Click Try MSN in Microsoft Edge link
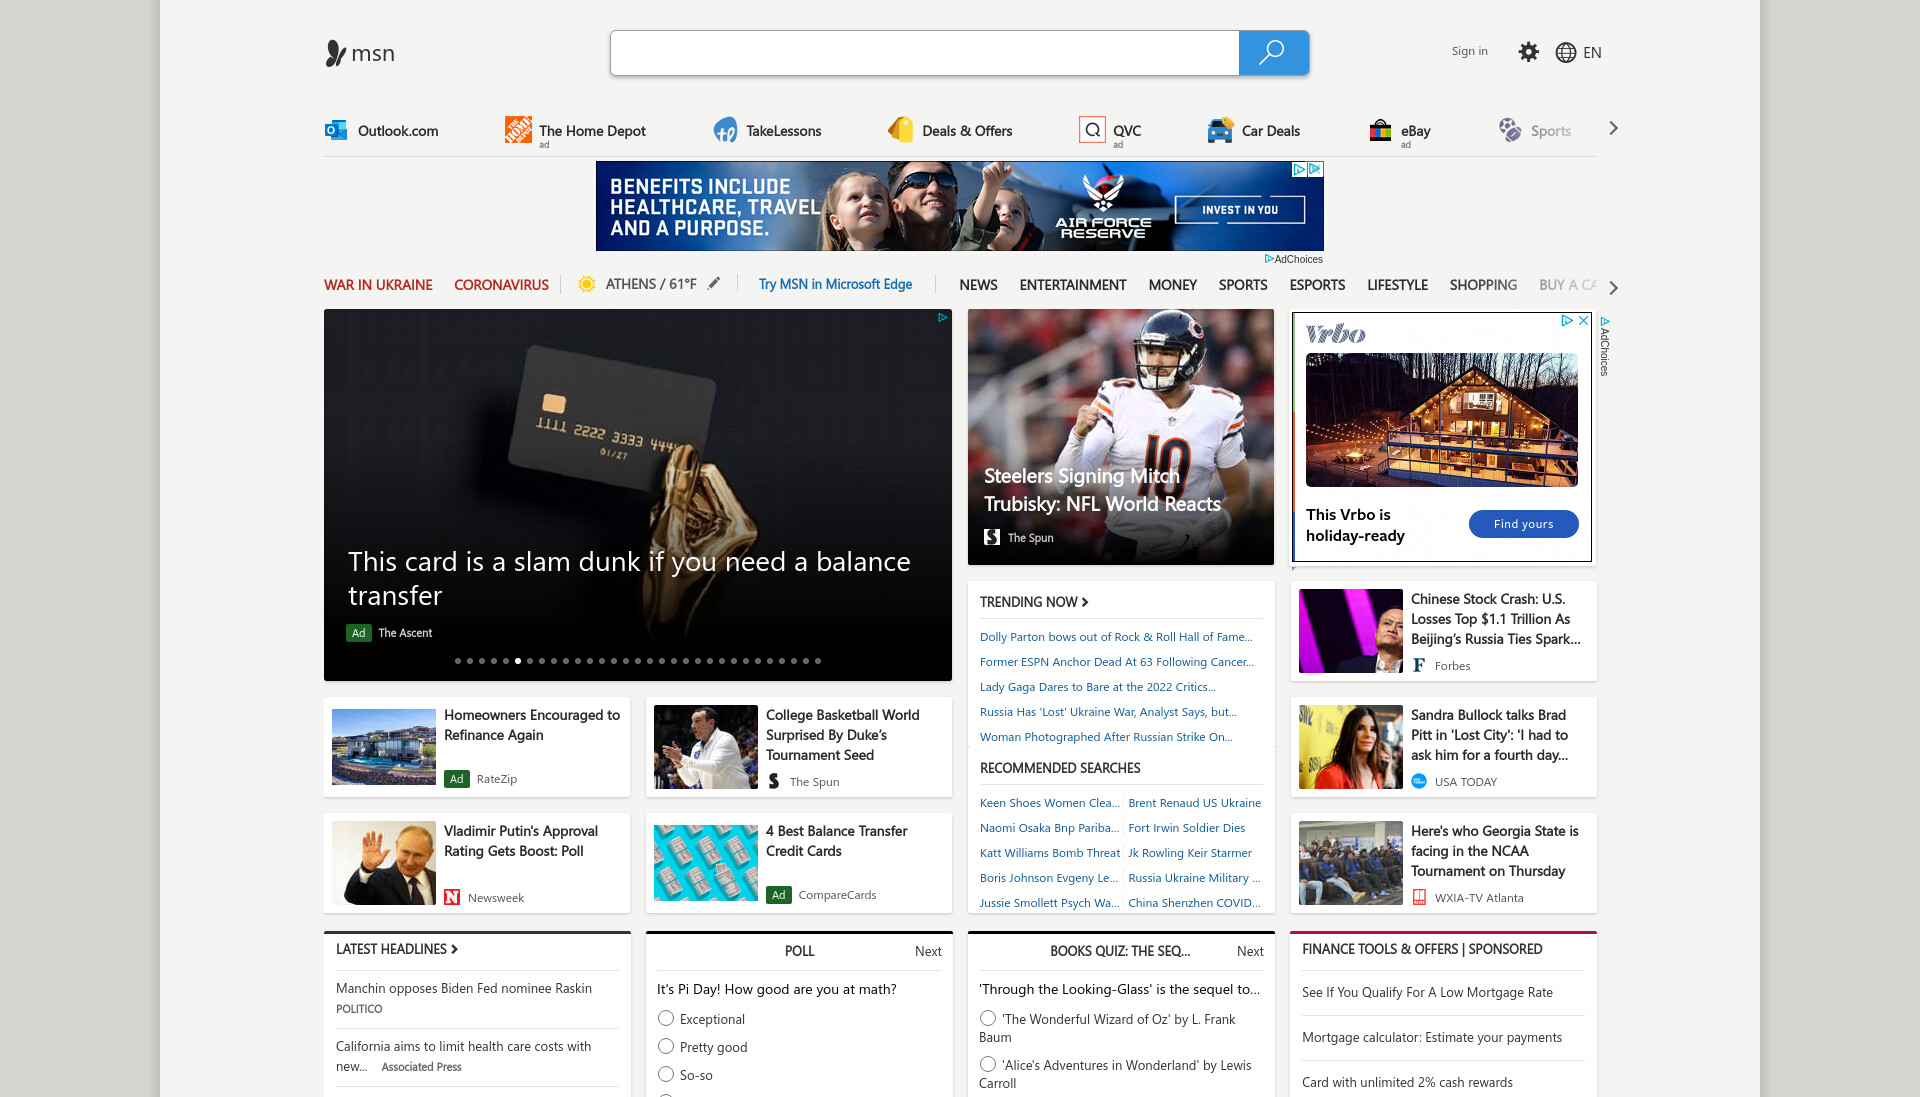Viewport: 1920px width, 1097px height. pos(835,284)
